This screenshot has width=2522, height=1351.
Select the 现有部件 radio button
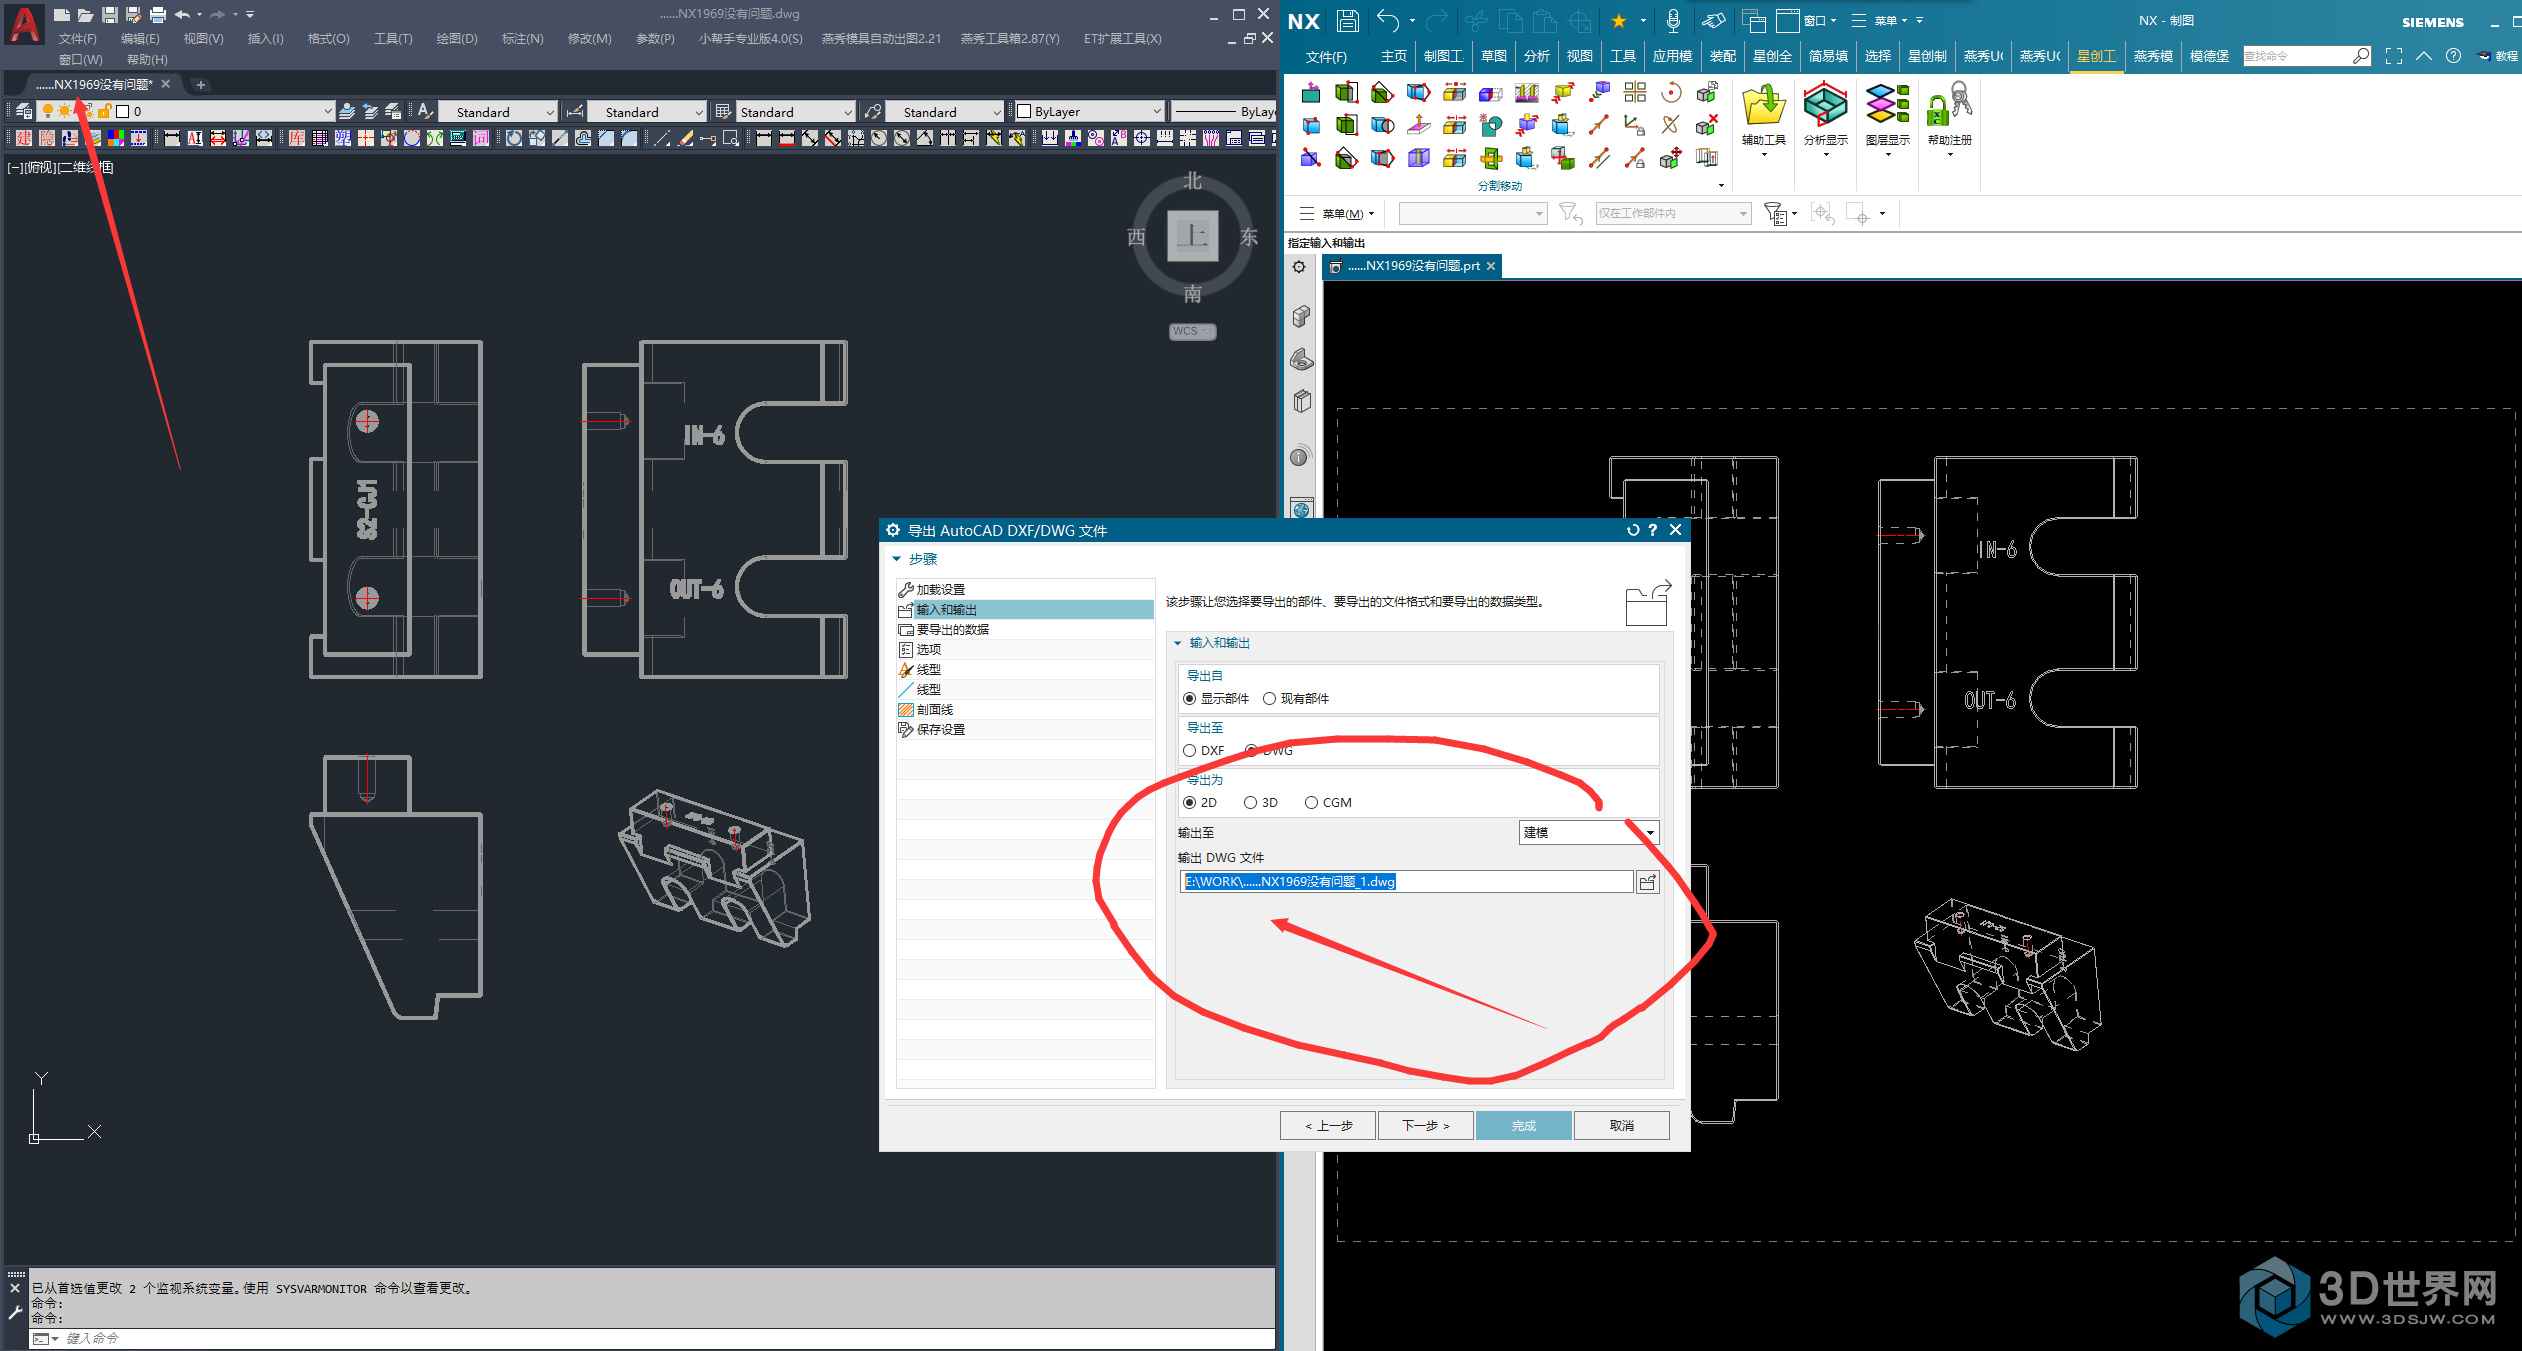pyautogui.click(x=1269, y=698)
